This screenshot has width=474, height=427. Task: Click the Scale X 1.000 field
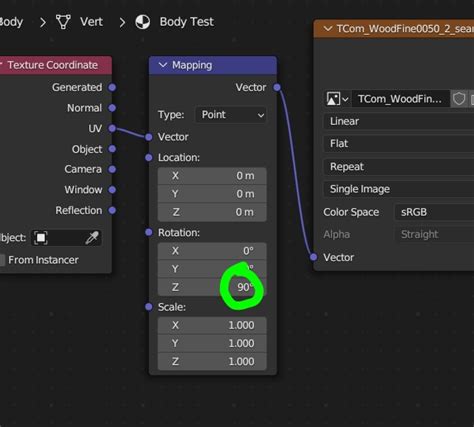point(212,325)
